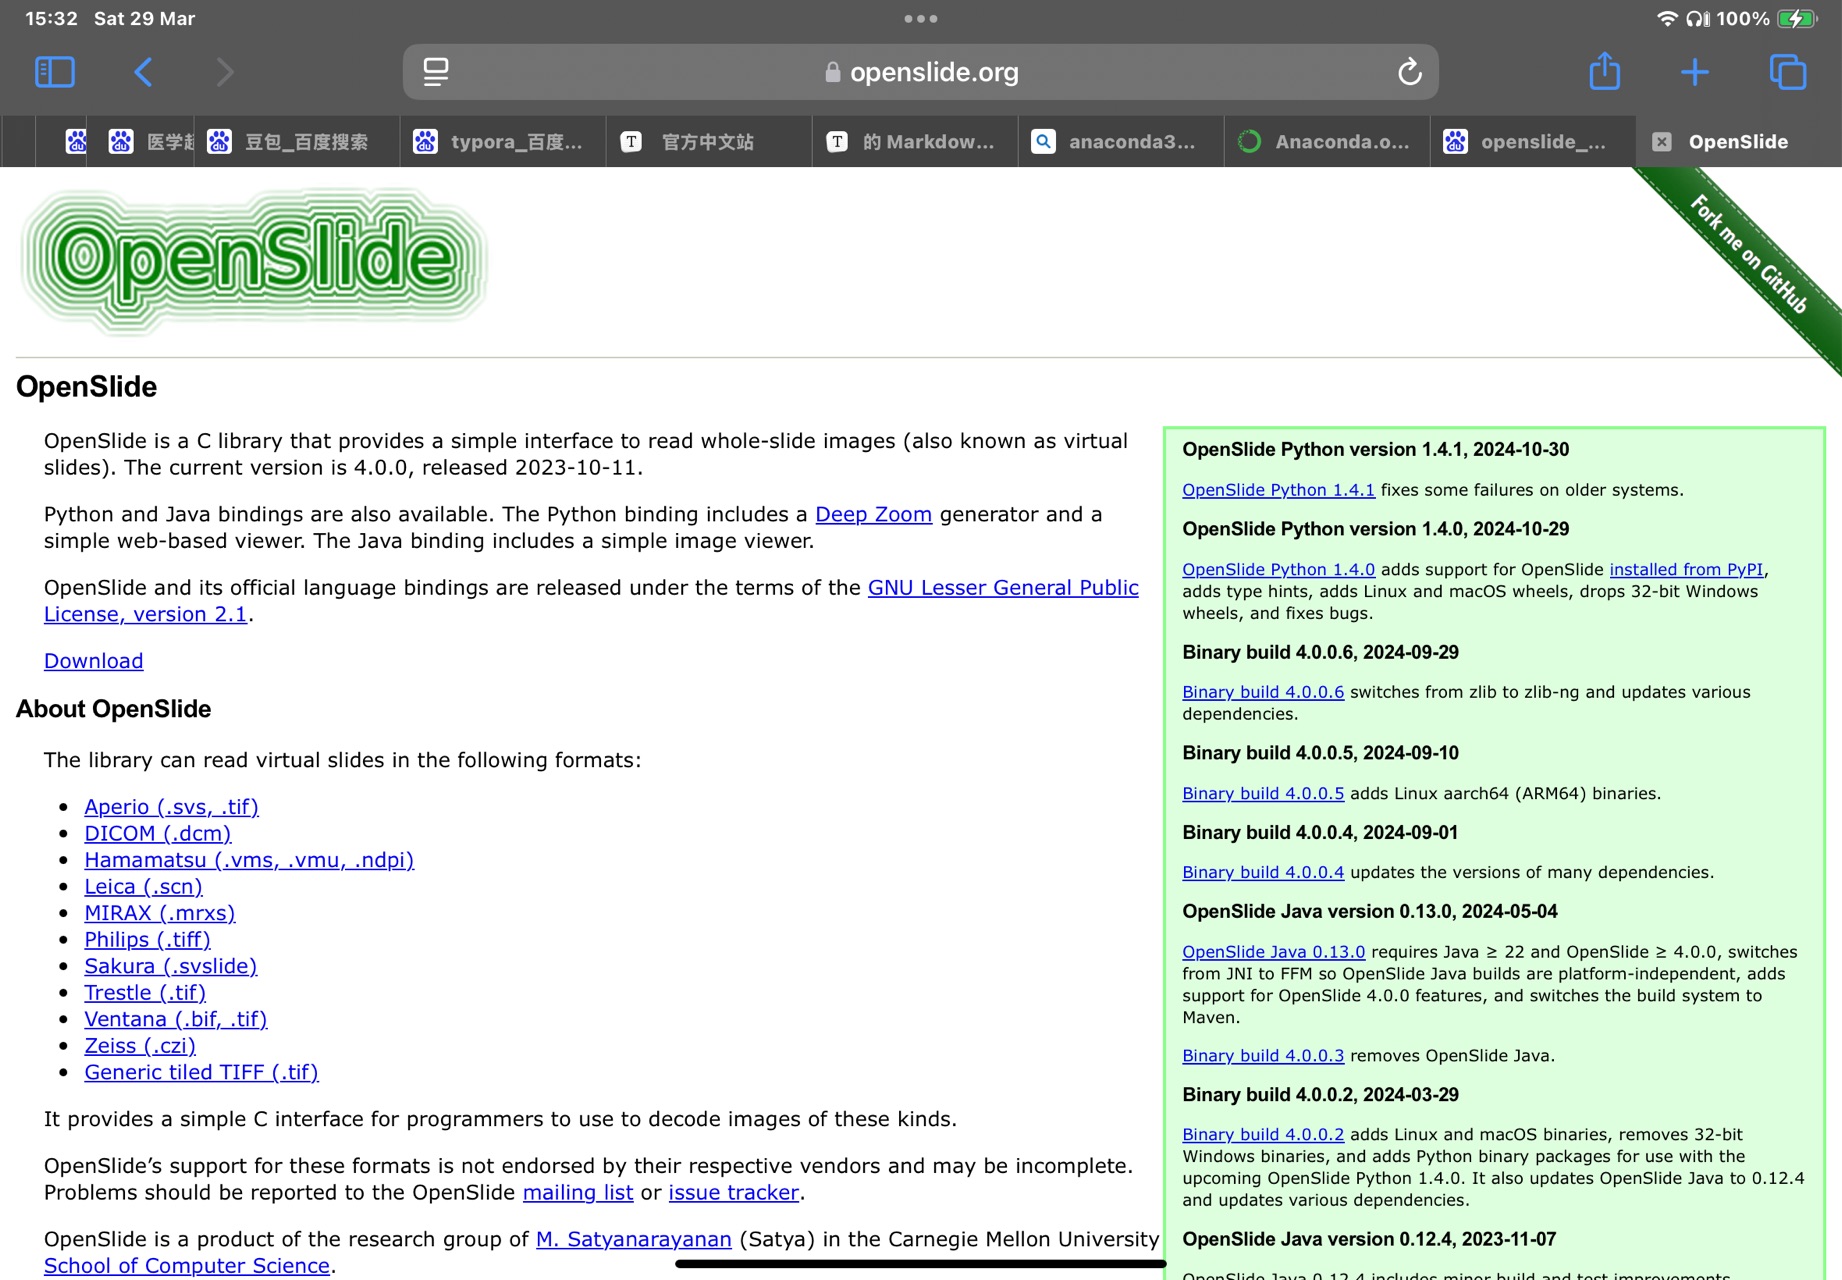This screenshot has height=1280, width=1842.
Task: Open the Download link
Action: pyautogui.click(x=93, y=661)
